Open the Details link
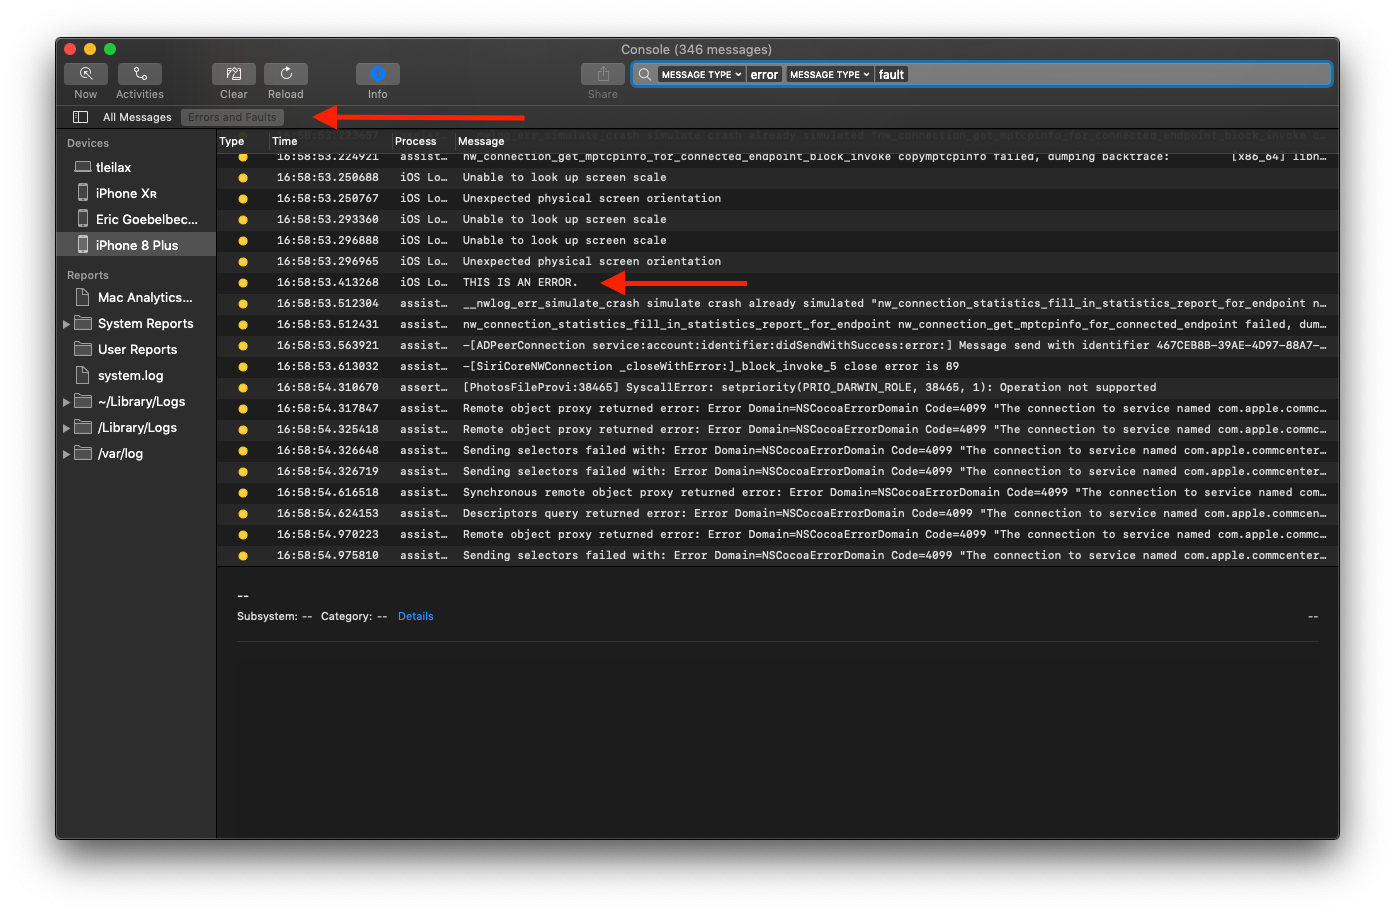Screen dimensions: 1395x913 coord(415,616)
